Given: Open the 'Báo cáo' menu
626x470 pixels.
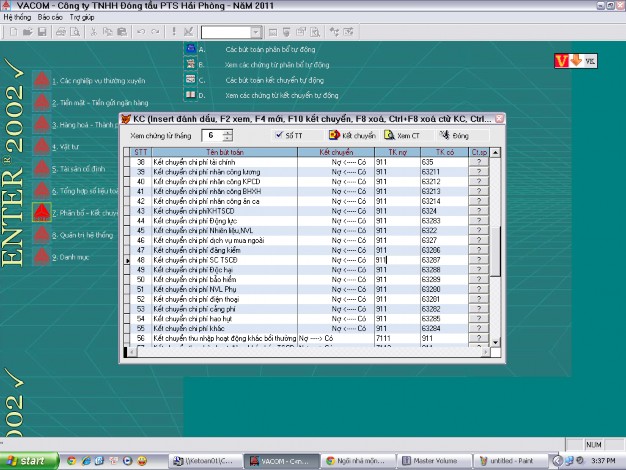Looking at the screenshot, I should (x=50, y=18).
